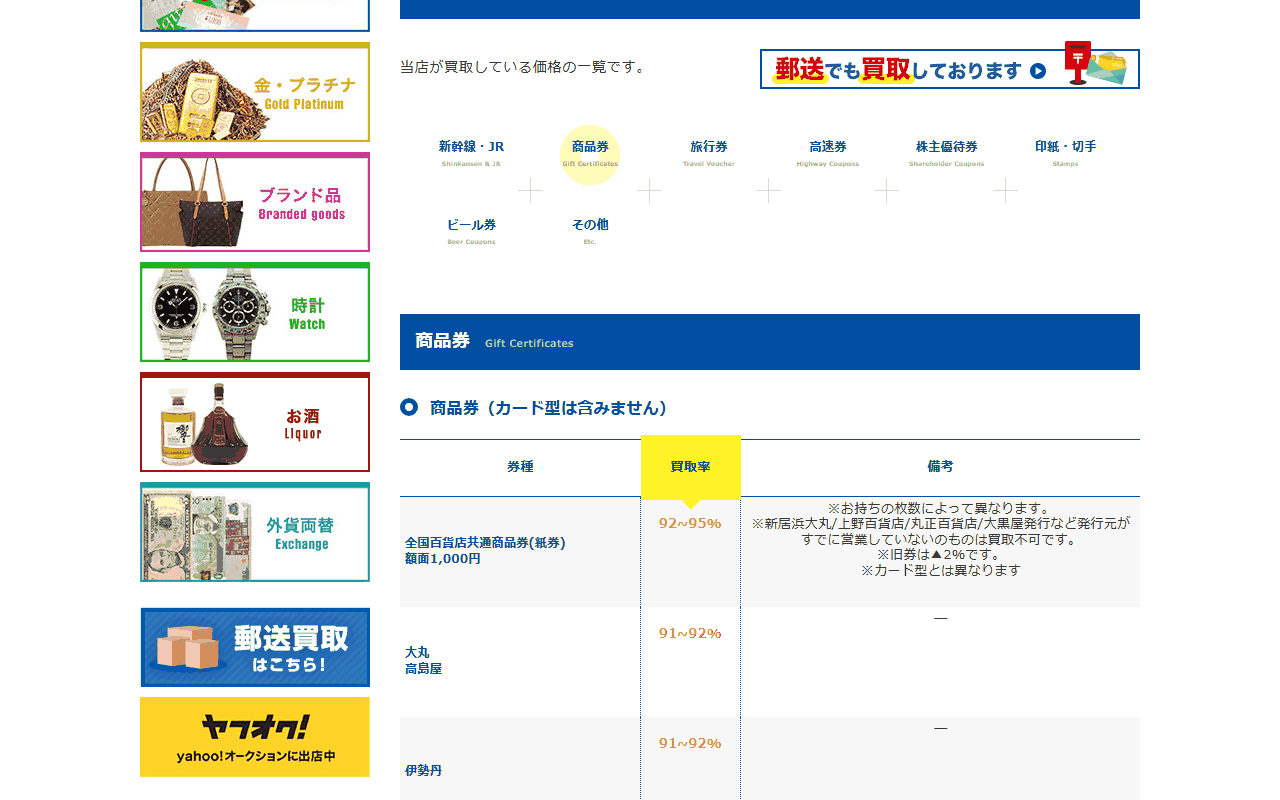This screenshot has width=1280, height=800.
Task: Select the 株主優待券 Shareholder Coupons tab
Action: pos(947,153)
